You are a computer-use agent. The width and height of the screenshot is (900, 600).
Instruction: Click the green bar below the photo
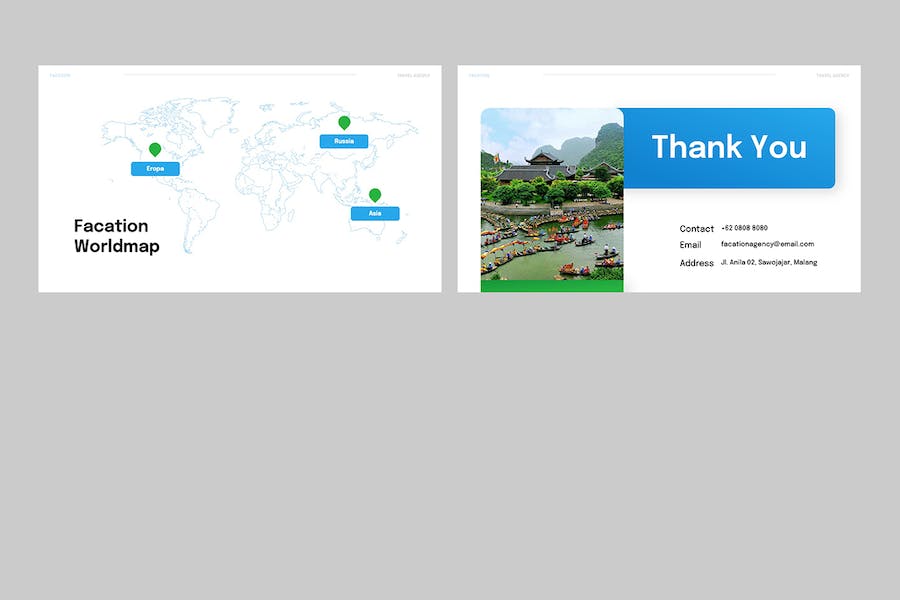click(552, 286)
